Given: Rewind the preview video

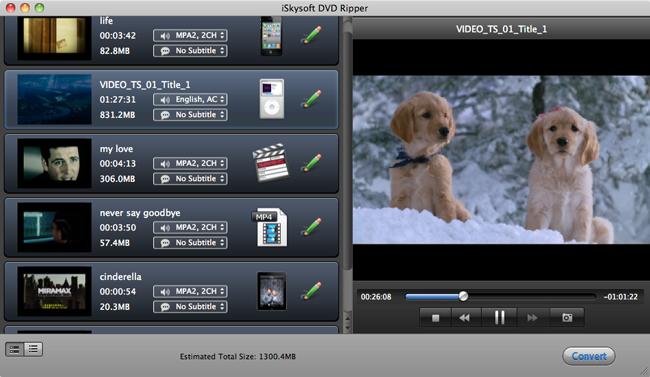Looking at the screenshot, I should pos(465,318).
